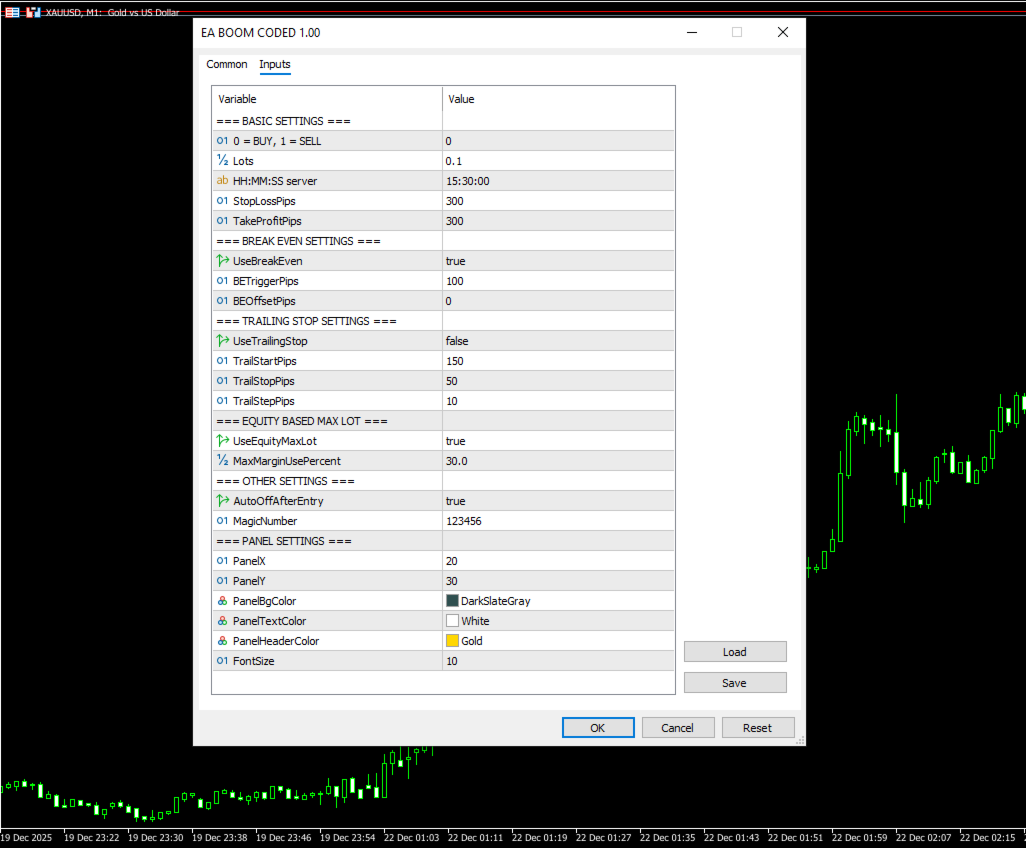This screenshot has width=1026, height=848.
Task: Click the color icon beside PanelTextColor
Action: coord(222,620)
